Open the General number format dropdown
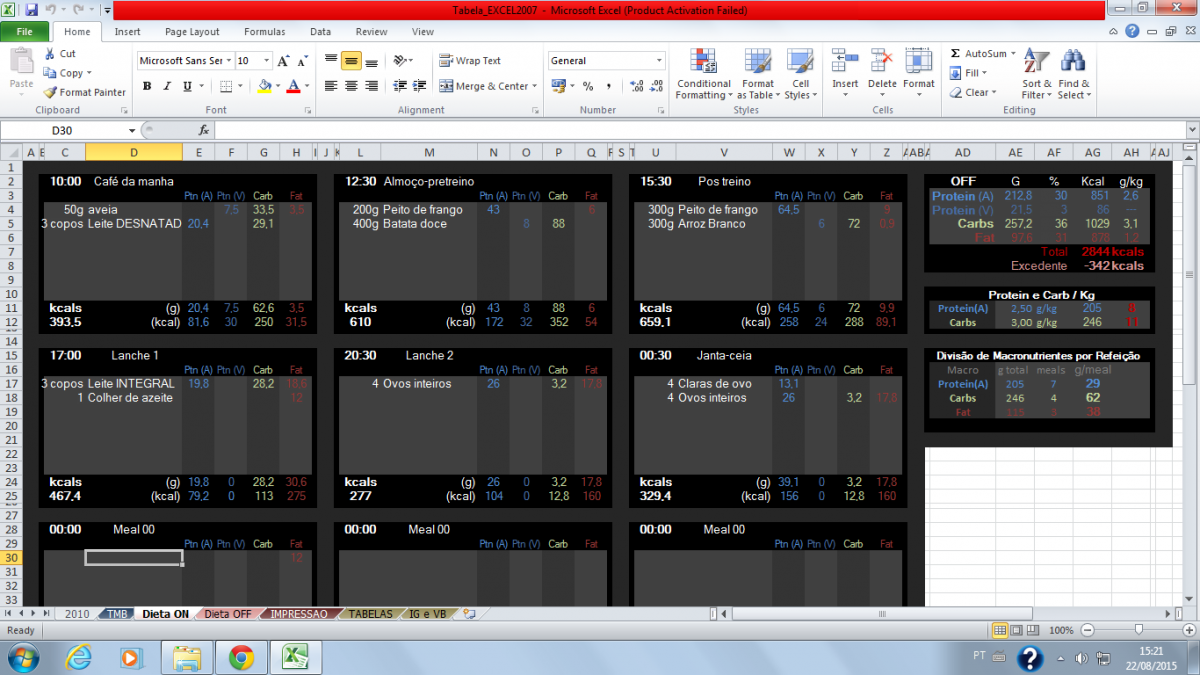This screenshot has width=1200, height=675. (x=658, y=61)
